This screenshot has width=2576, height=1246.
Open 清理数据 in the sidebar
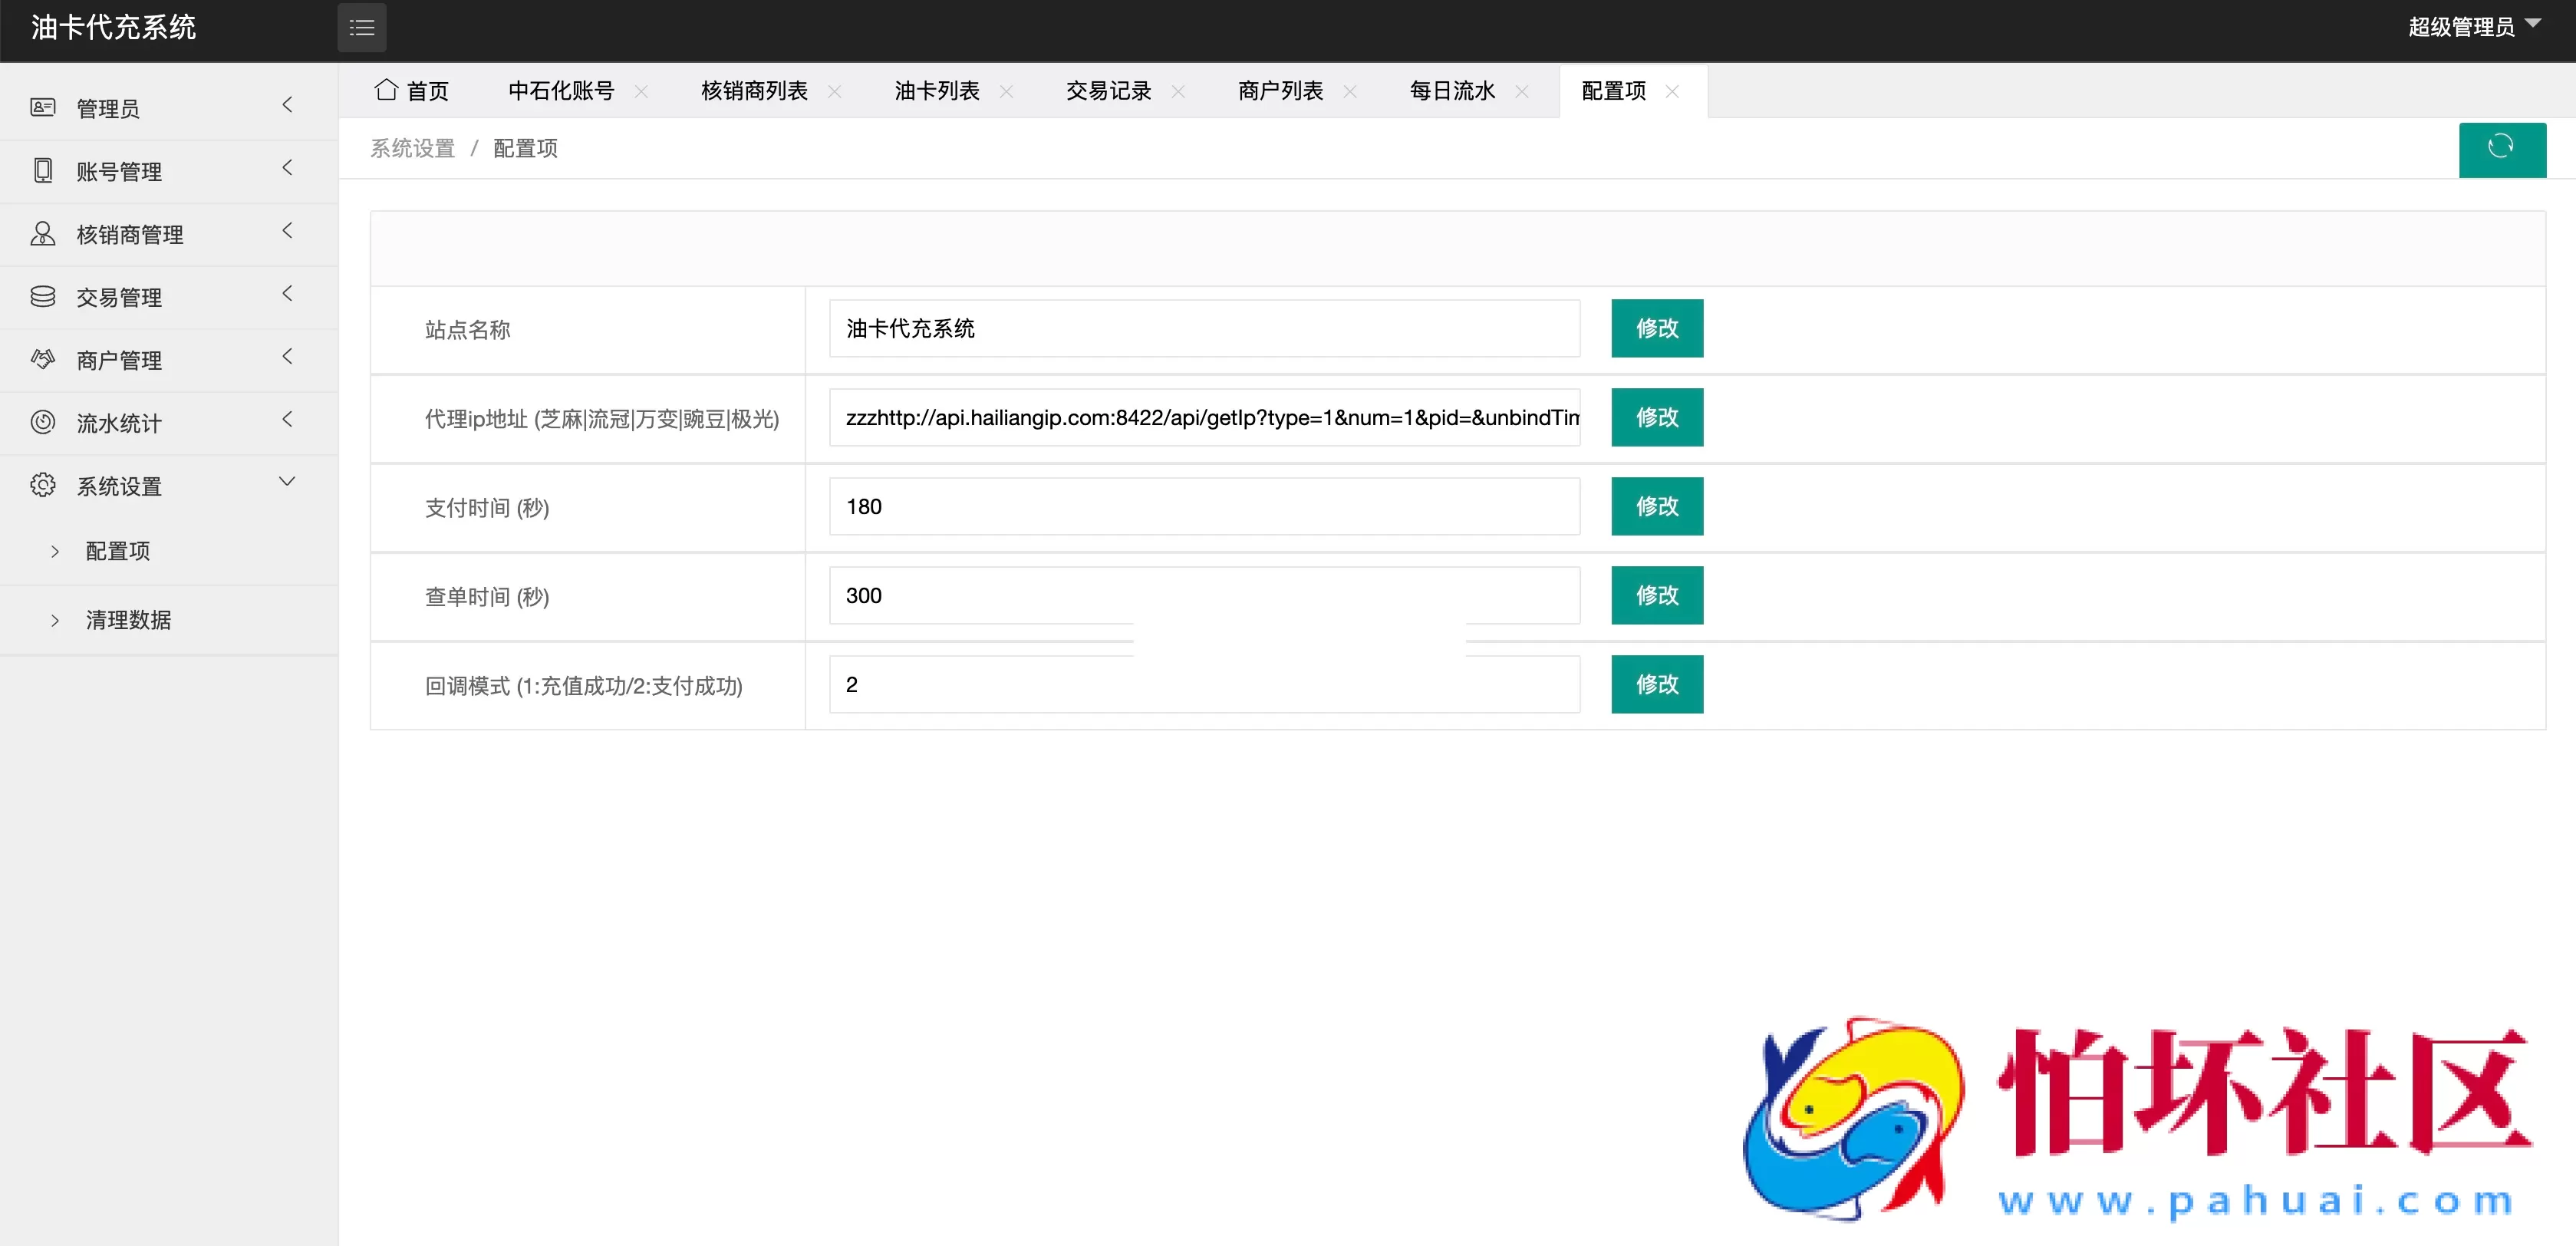(x=130, y=619)
